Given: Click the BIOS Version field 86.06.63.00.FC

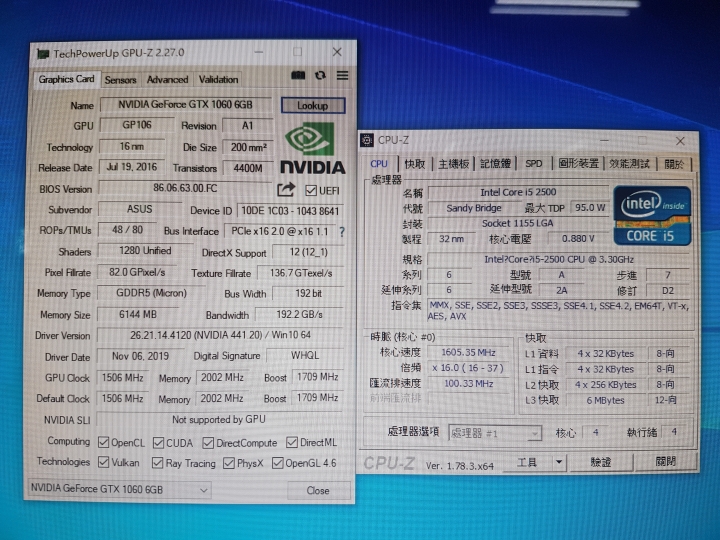Looking at the screenshot, I should [x=186, y=188].
